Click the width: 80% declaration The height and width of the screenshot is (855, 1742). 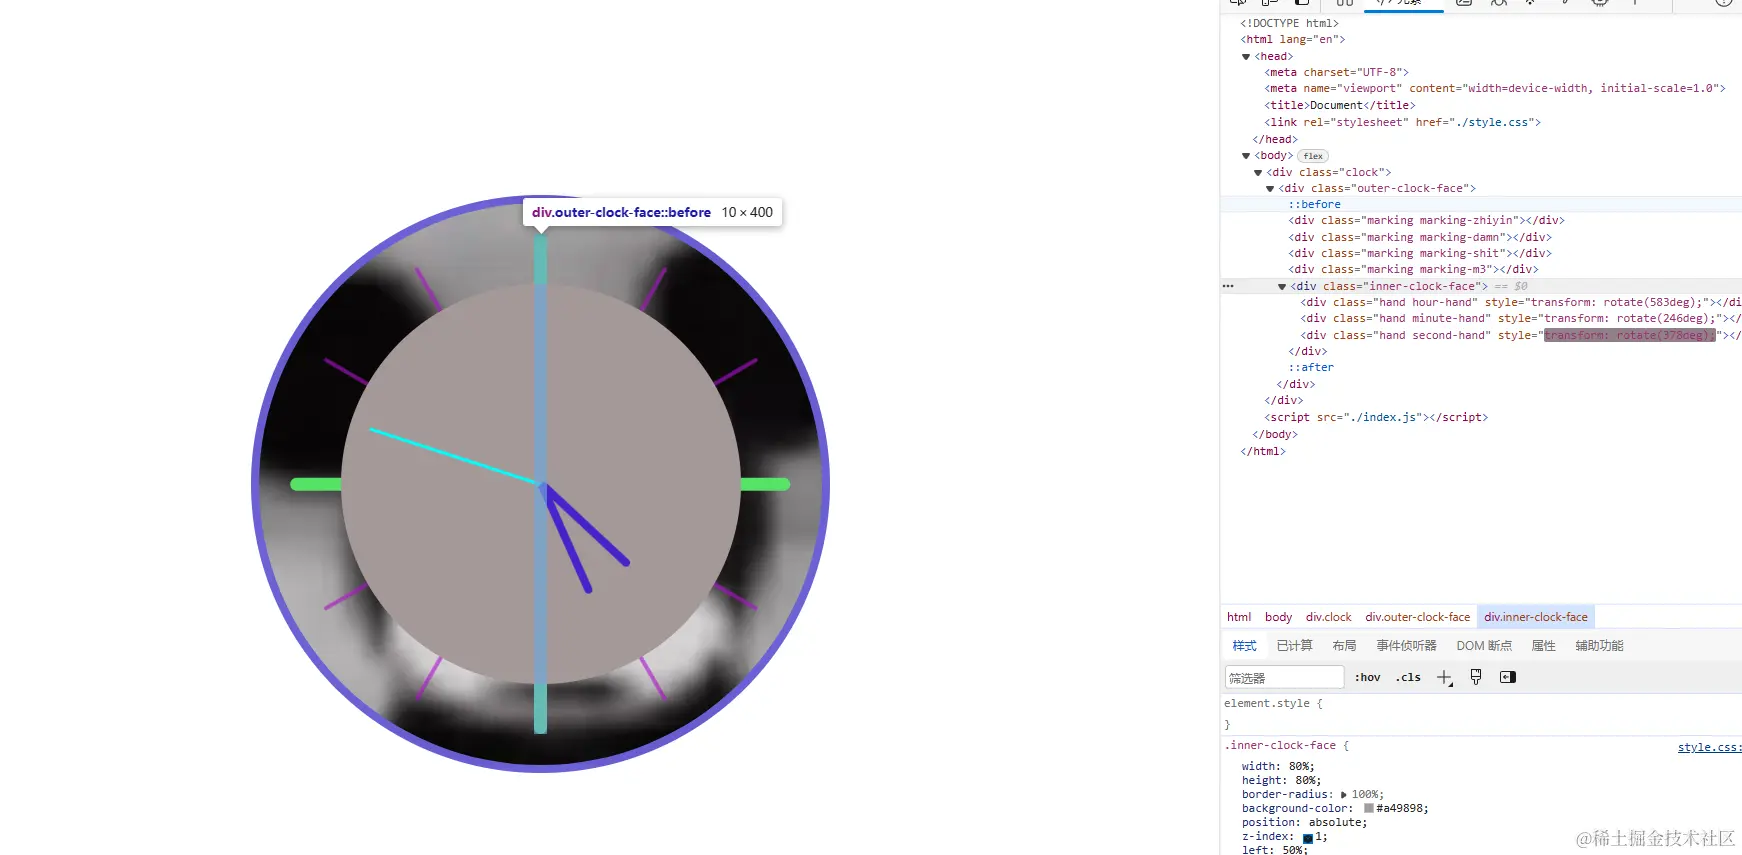[x=1278, y=767]
